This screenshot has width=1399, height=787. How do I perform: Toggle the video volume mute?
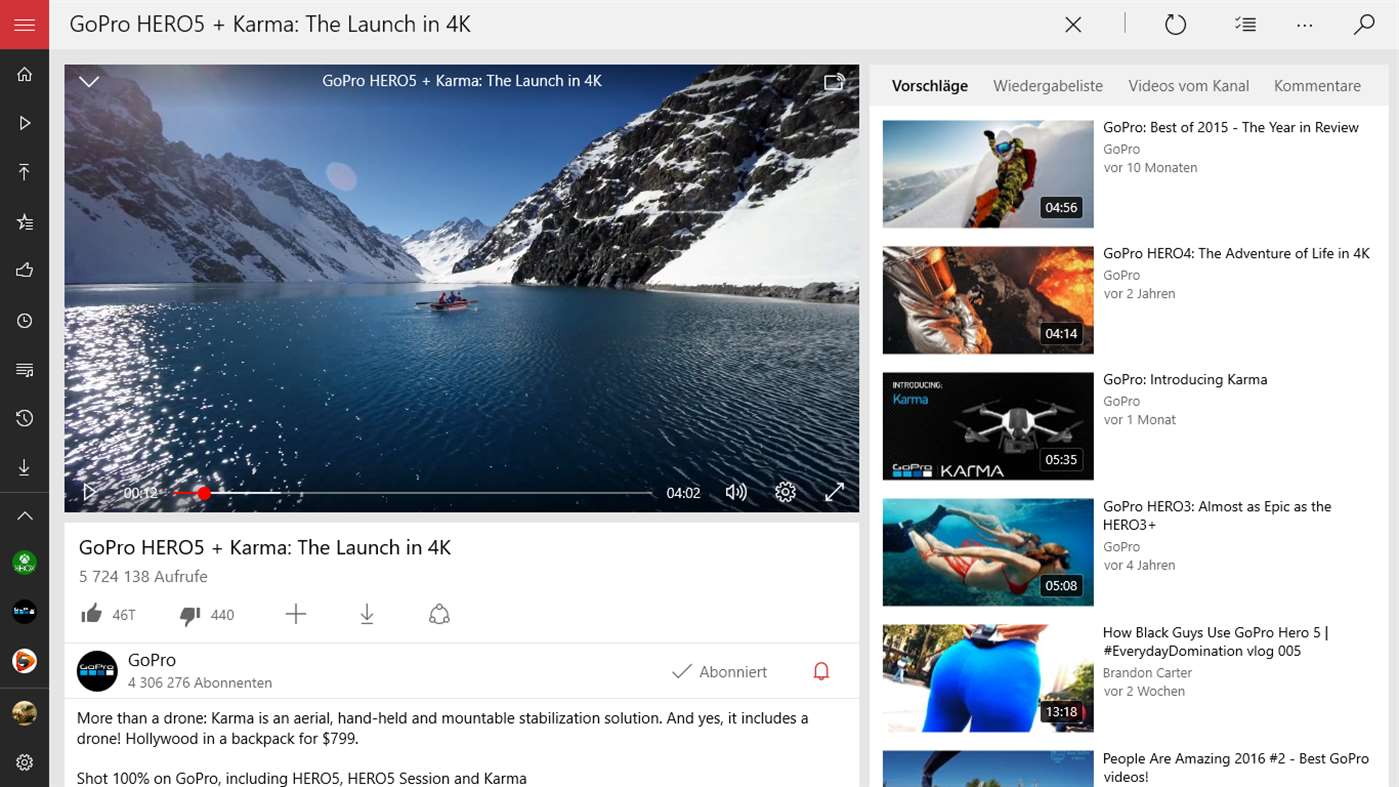tap(736, 492)
